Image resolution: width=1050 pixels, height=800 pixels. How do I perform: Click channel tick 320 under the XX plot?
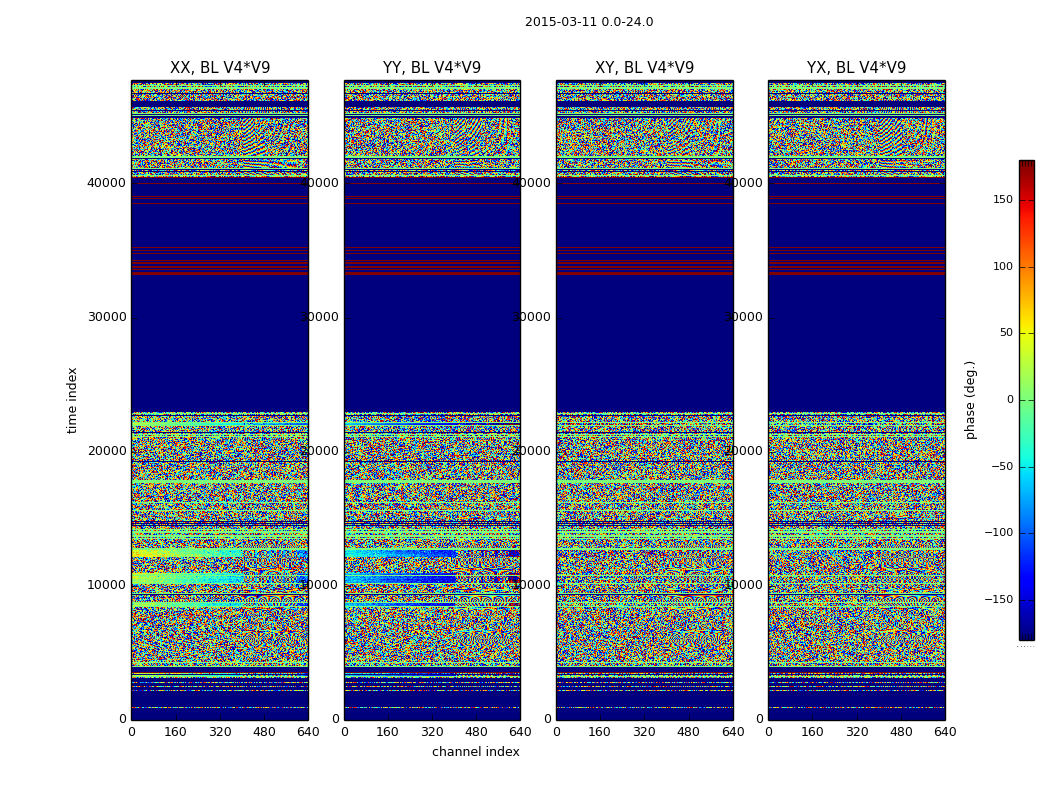(220, 732)
